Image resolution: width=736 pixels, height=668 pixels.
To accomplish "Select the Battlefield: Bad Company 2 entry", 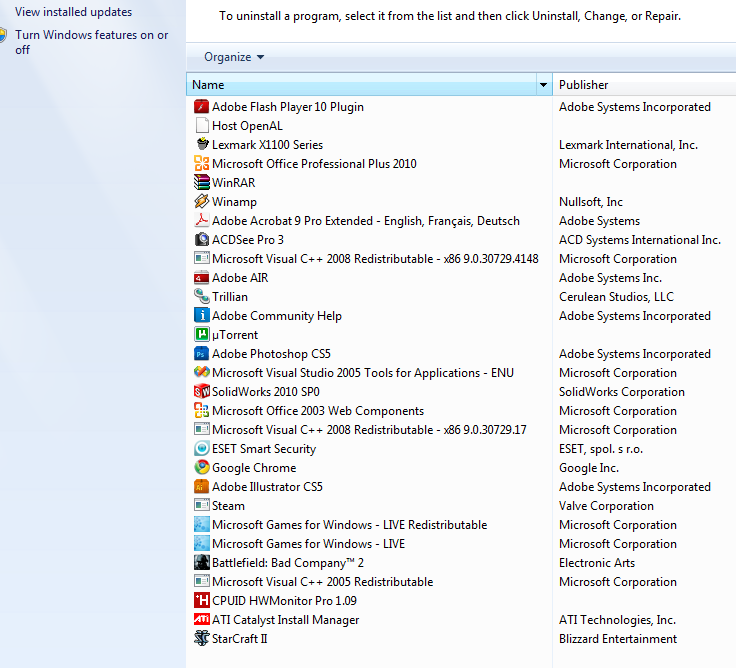I will point(287,563).
